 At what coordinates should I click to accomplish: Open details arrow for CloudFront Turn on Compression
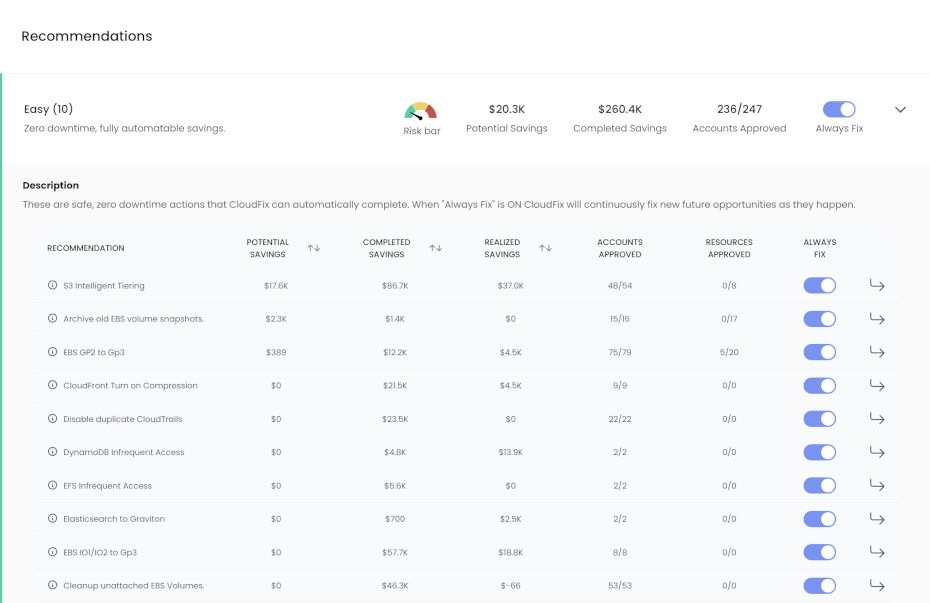click(x=877, y=385)
